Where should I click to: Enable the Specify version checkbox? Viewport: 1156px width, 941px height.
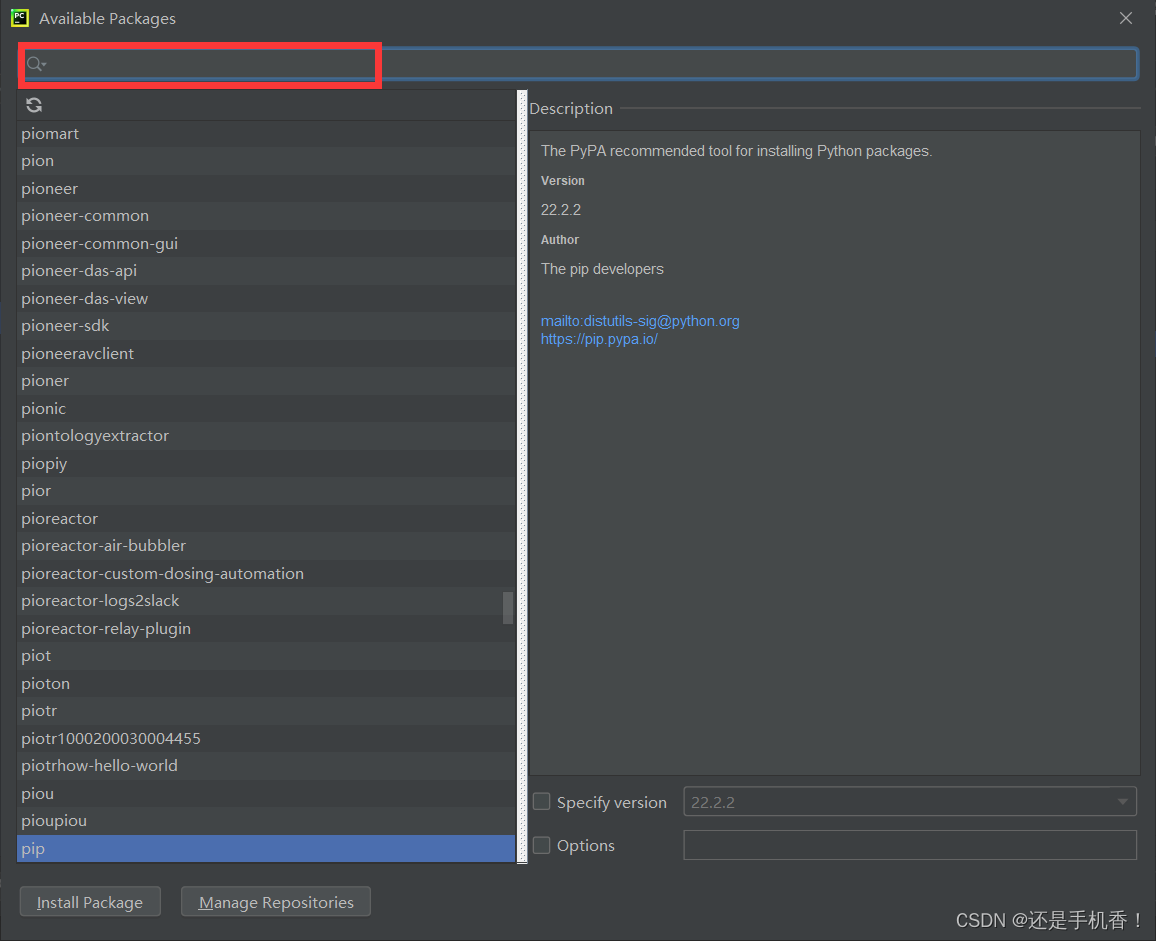542,802
